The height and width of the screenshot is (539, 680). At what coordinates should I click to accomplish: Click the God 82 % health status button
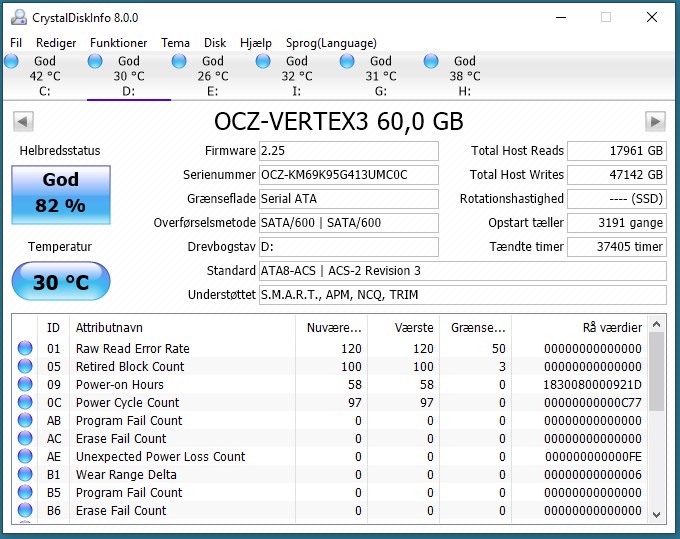(x=61, y=195)
